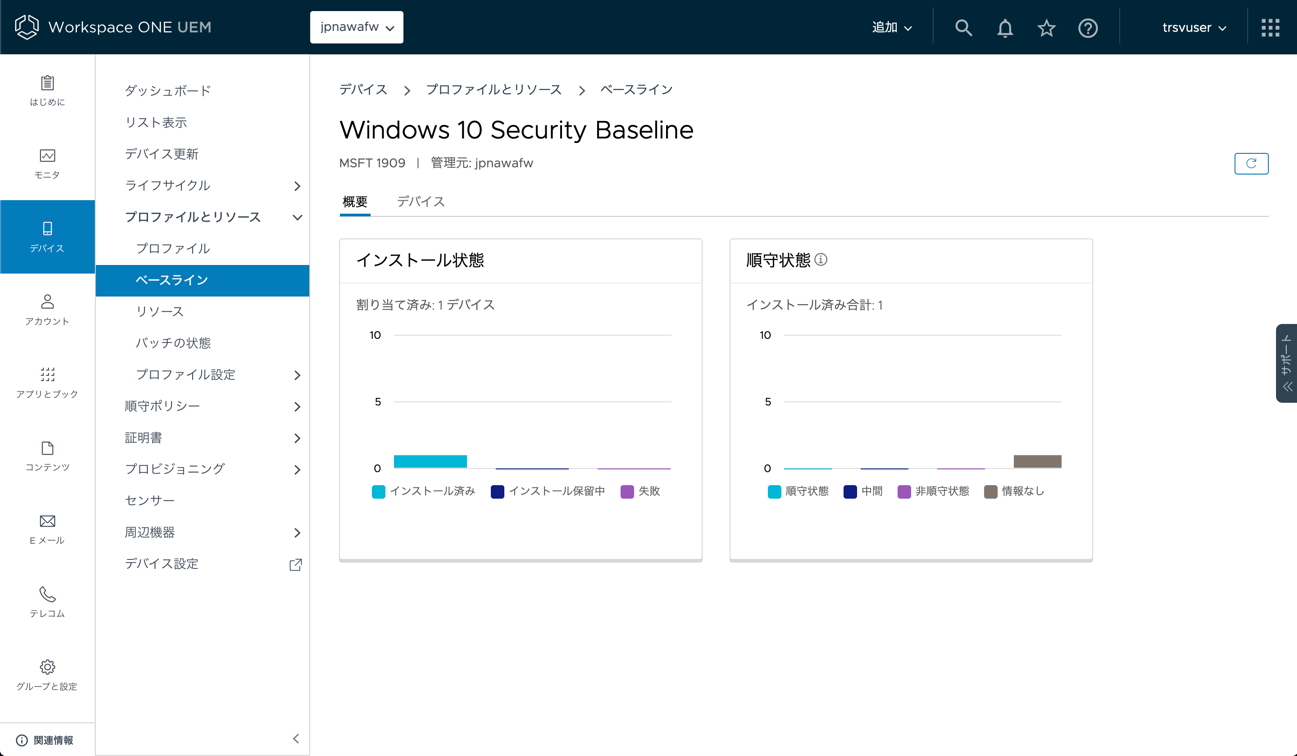Screen dimensions: 1297x756
Task: Switch to the デバイス tab
Action: 421,202
